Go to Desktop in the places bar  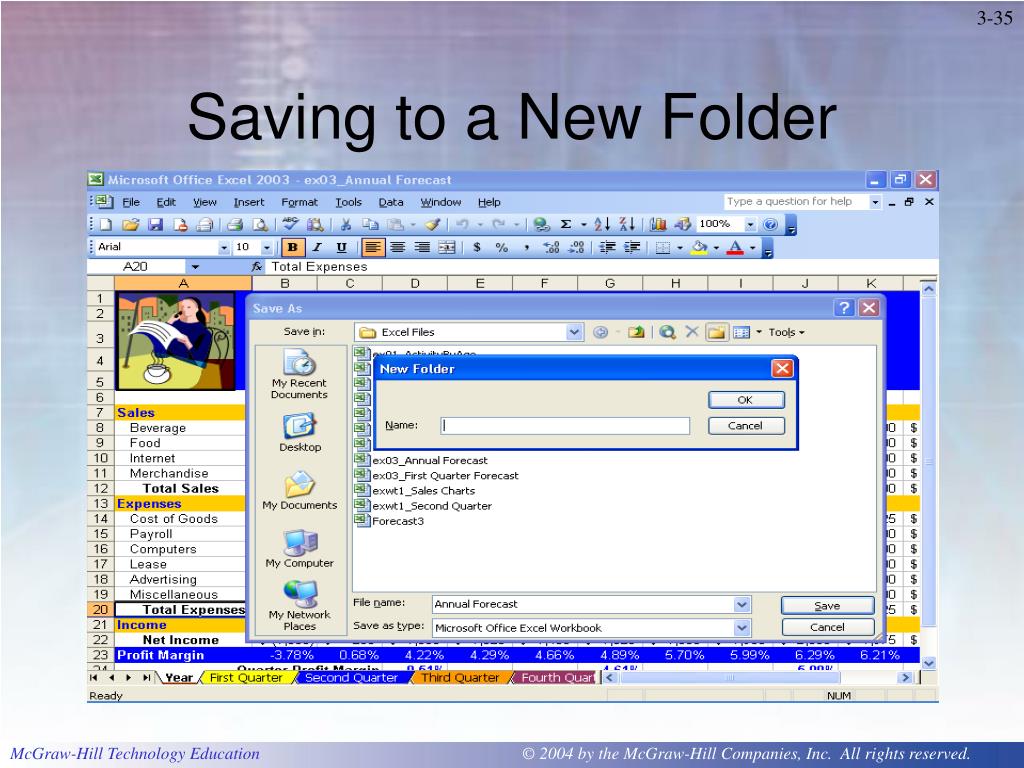[x=300, y=433]
